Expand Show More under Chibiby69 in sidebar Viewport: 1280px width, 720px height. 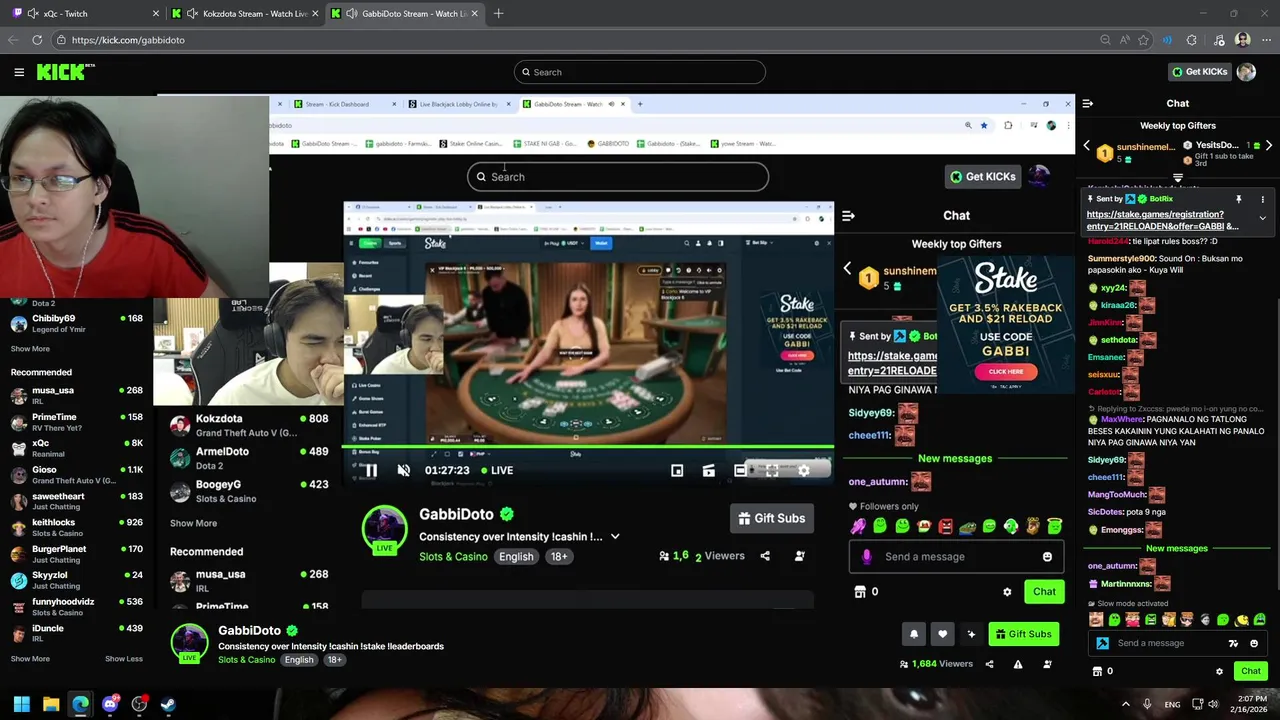30,349
